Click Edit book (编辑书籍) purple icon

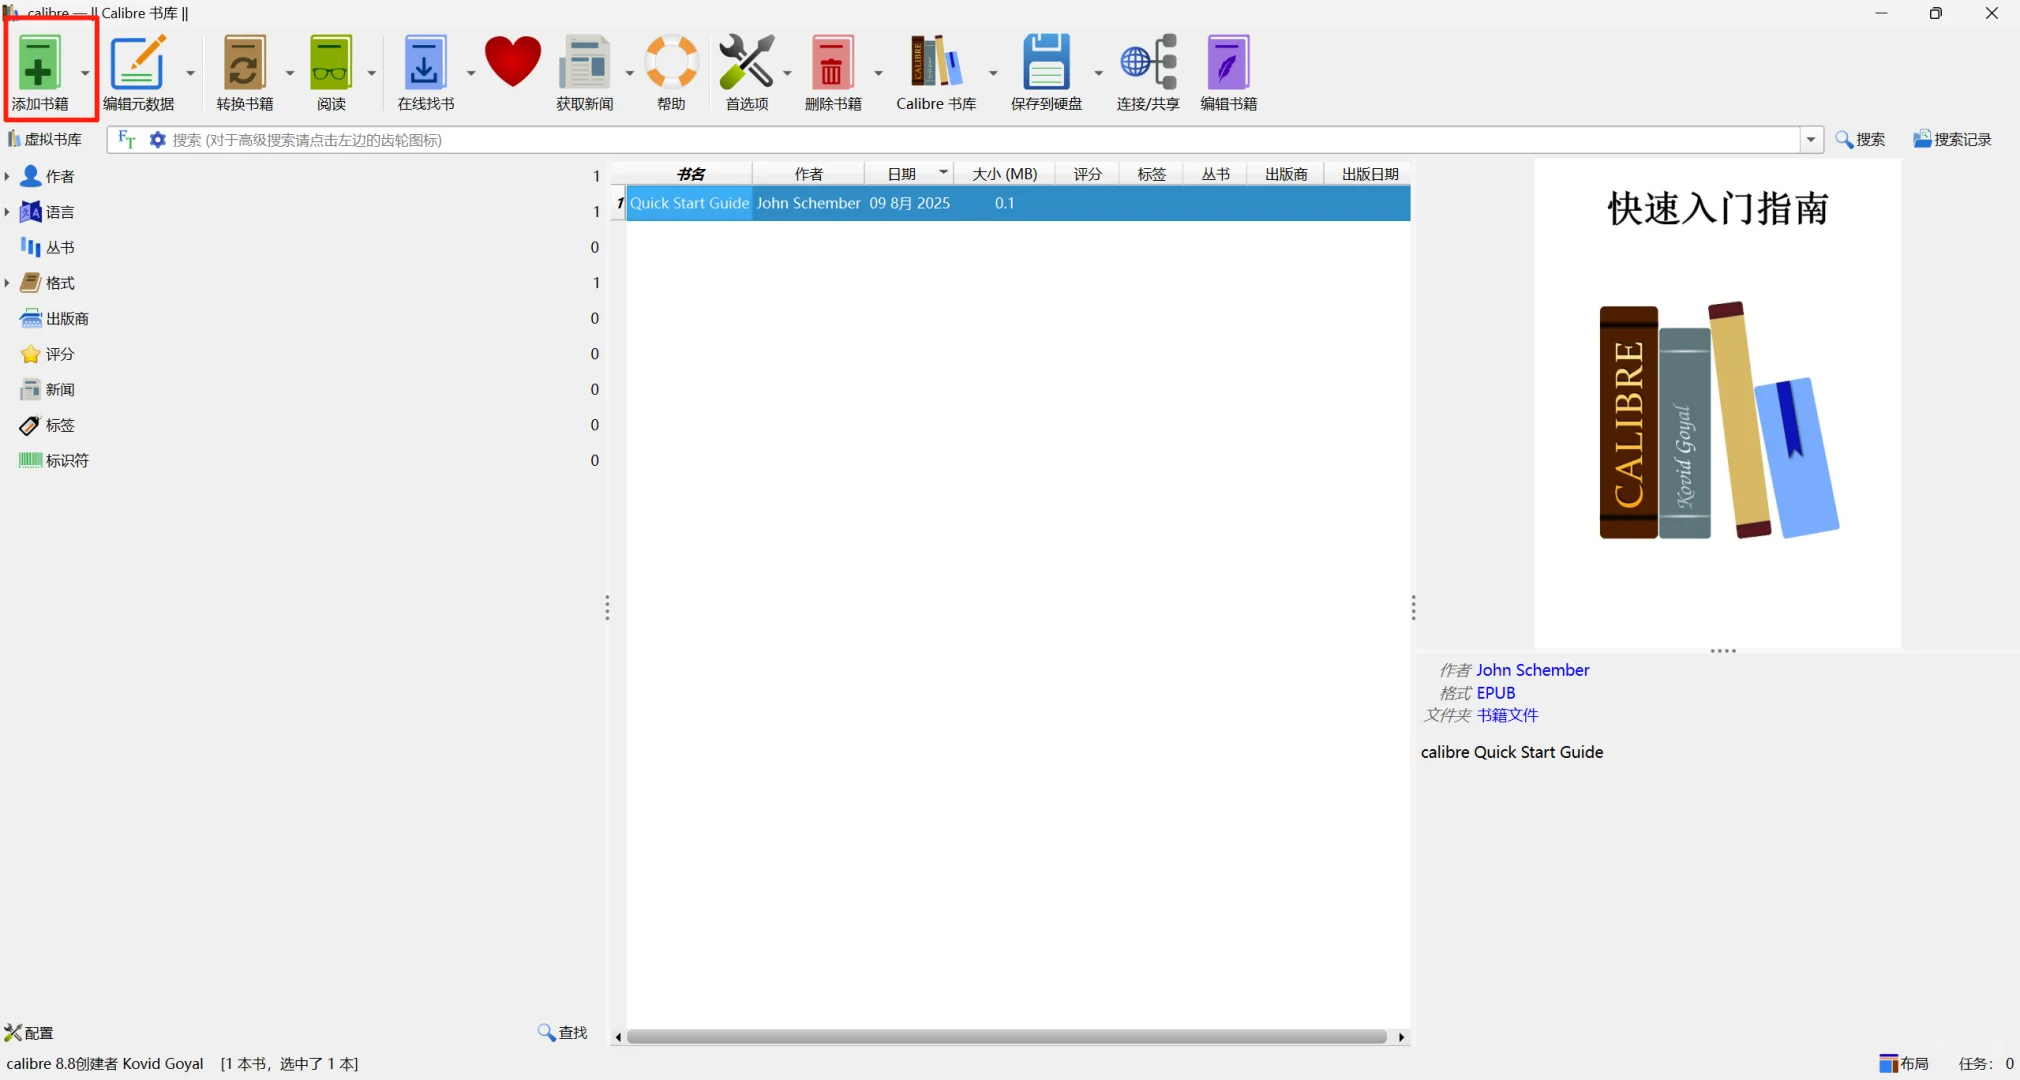pos(1228,62)
